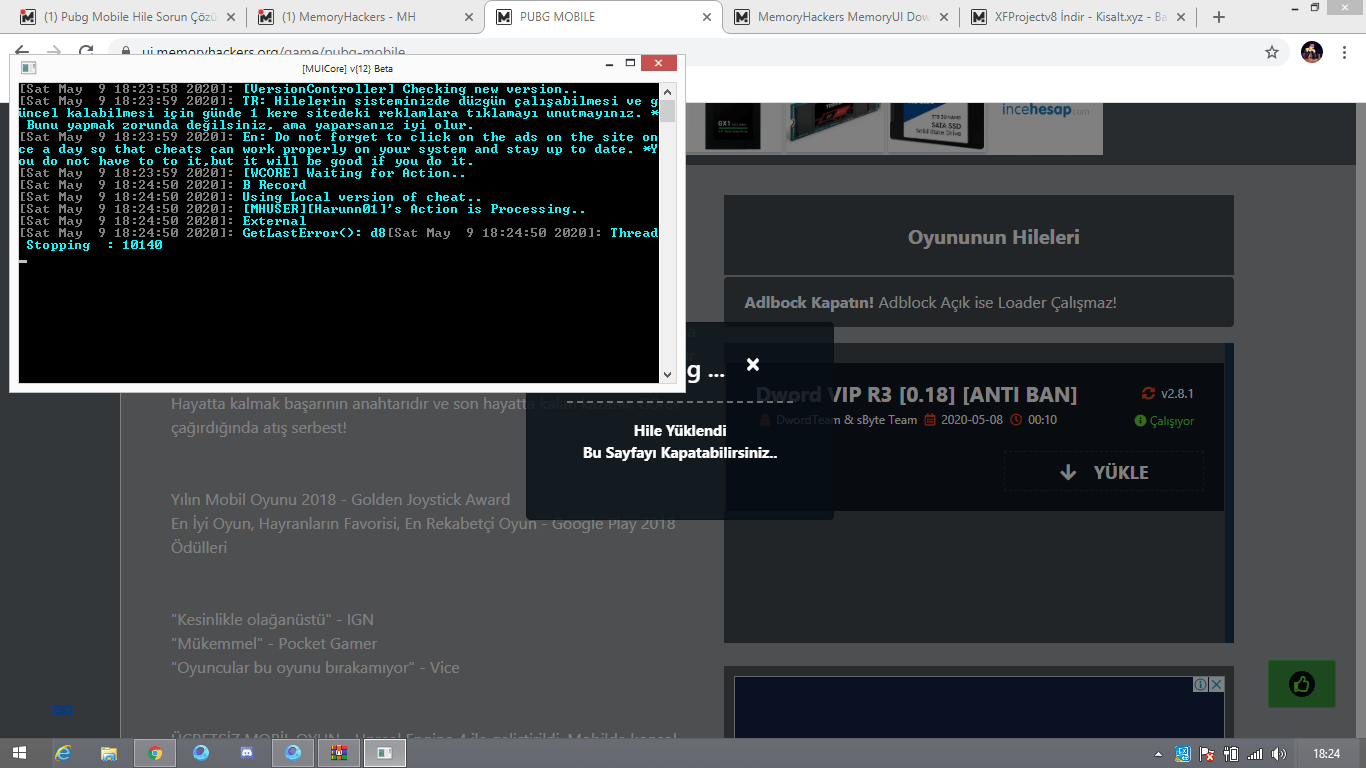This screenshot has height=768, width=1366.
Task: Close the XFProjectv8 İndir tab
Action: 1181,17
